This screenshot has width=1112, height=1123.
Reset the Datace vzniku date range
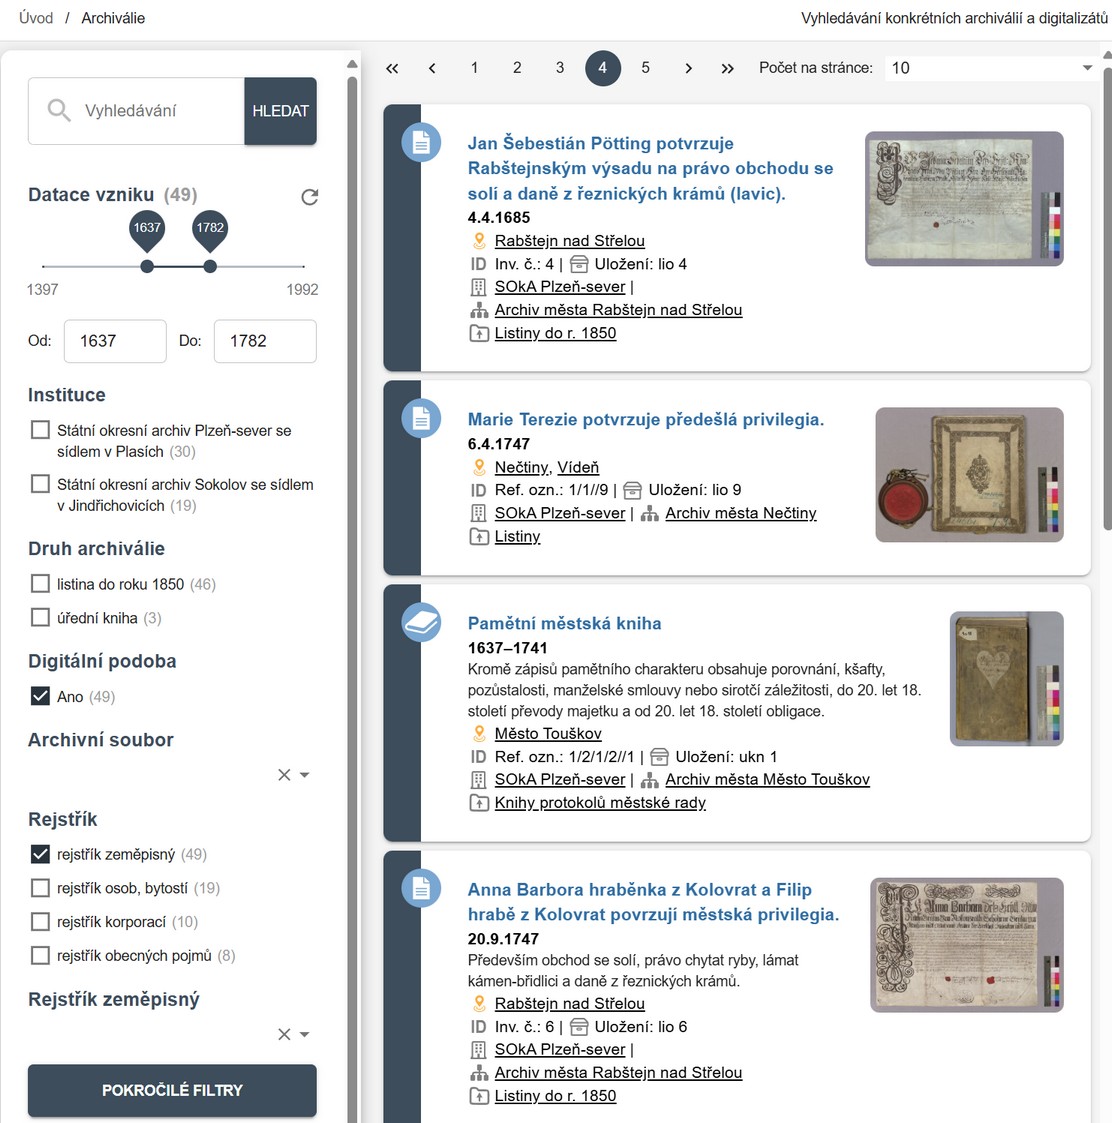pos(310,197)
